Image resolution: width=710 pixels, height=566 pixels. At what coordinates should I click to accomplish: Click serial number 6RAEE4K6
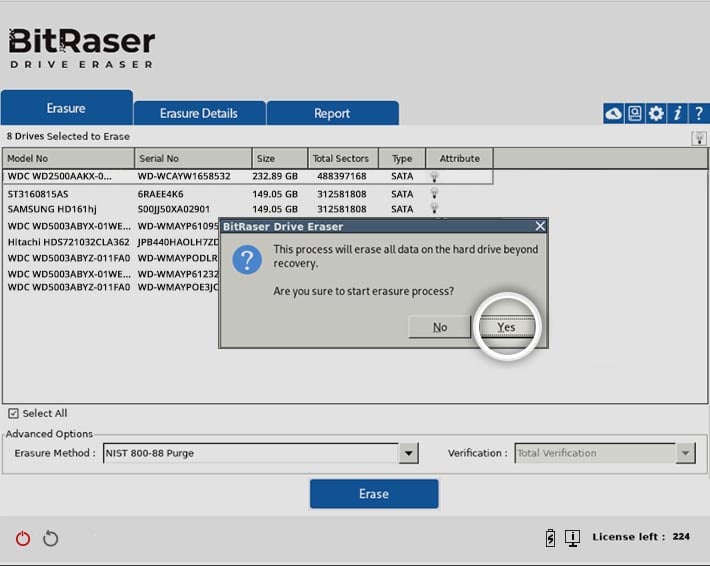pos(160,194)
